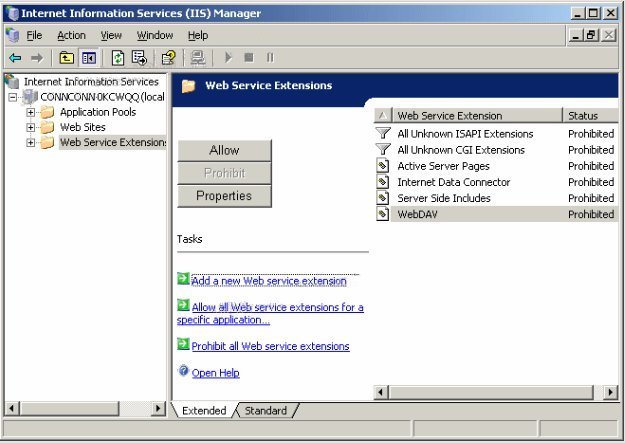This screenshot has height=443, width=625.
Task: Click tree pane scroll right arrow
Action: [x=158, y=408]
